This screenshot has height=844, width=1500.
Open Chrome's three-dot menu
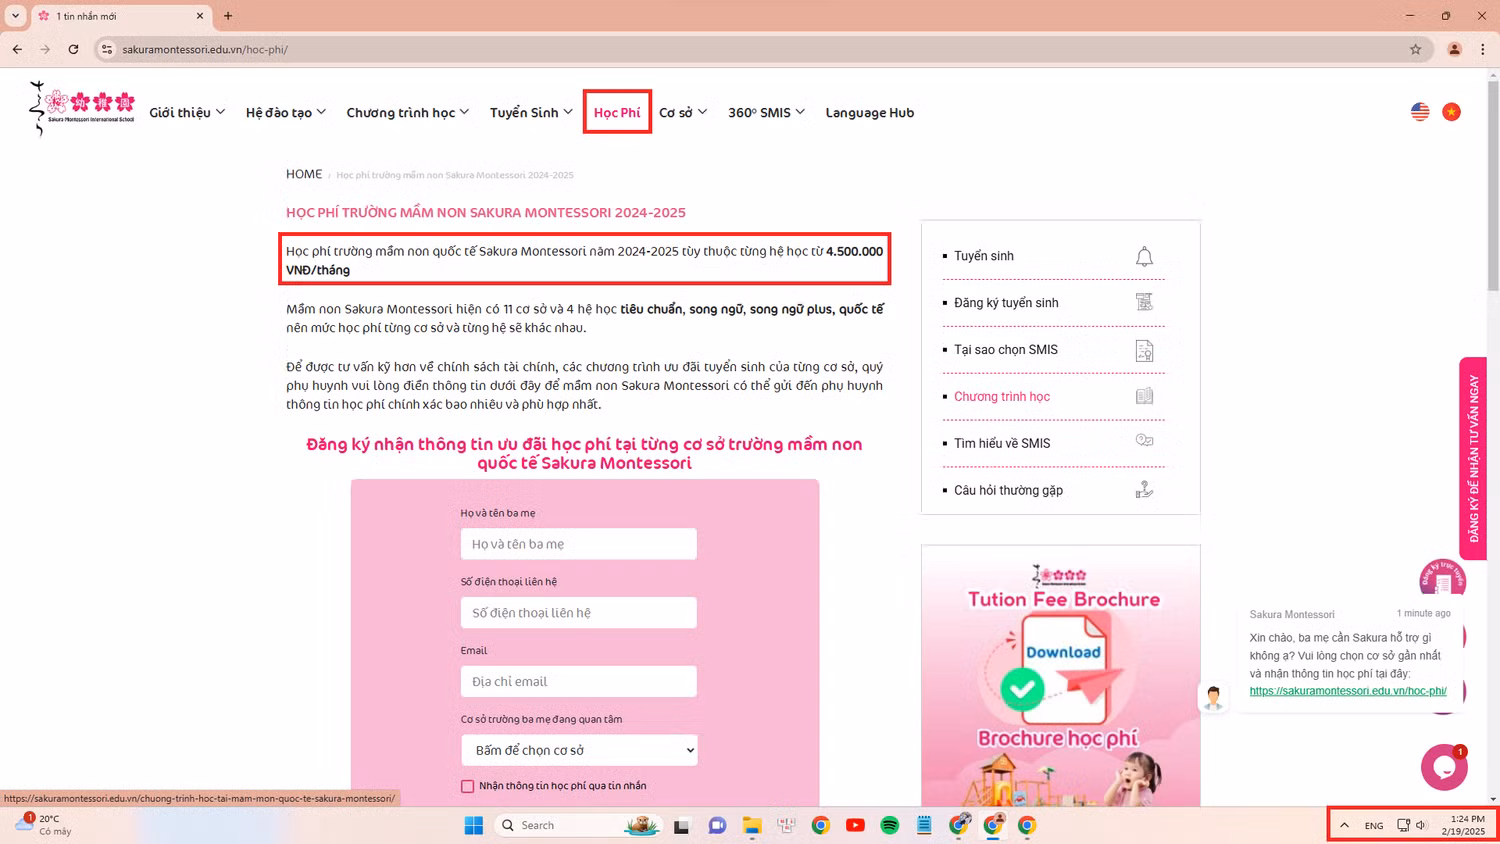1482,49
